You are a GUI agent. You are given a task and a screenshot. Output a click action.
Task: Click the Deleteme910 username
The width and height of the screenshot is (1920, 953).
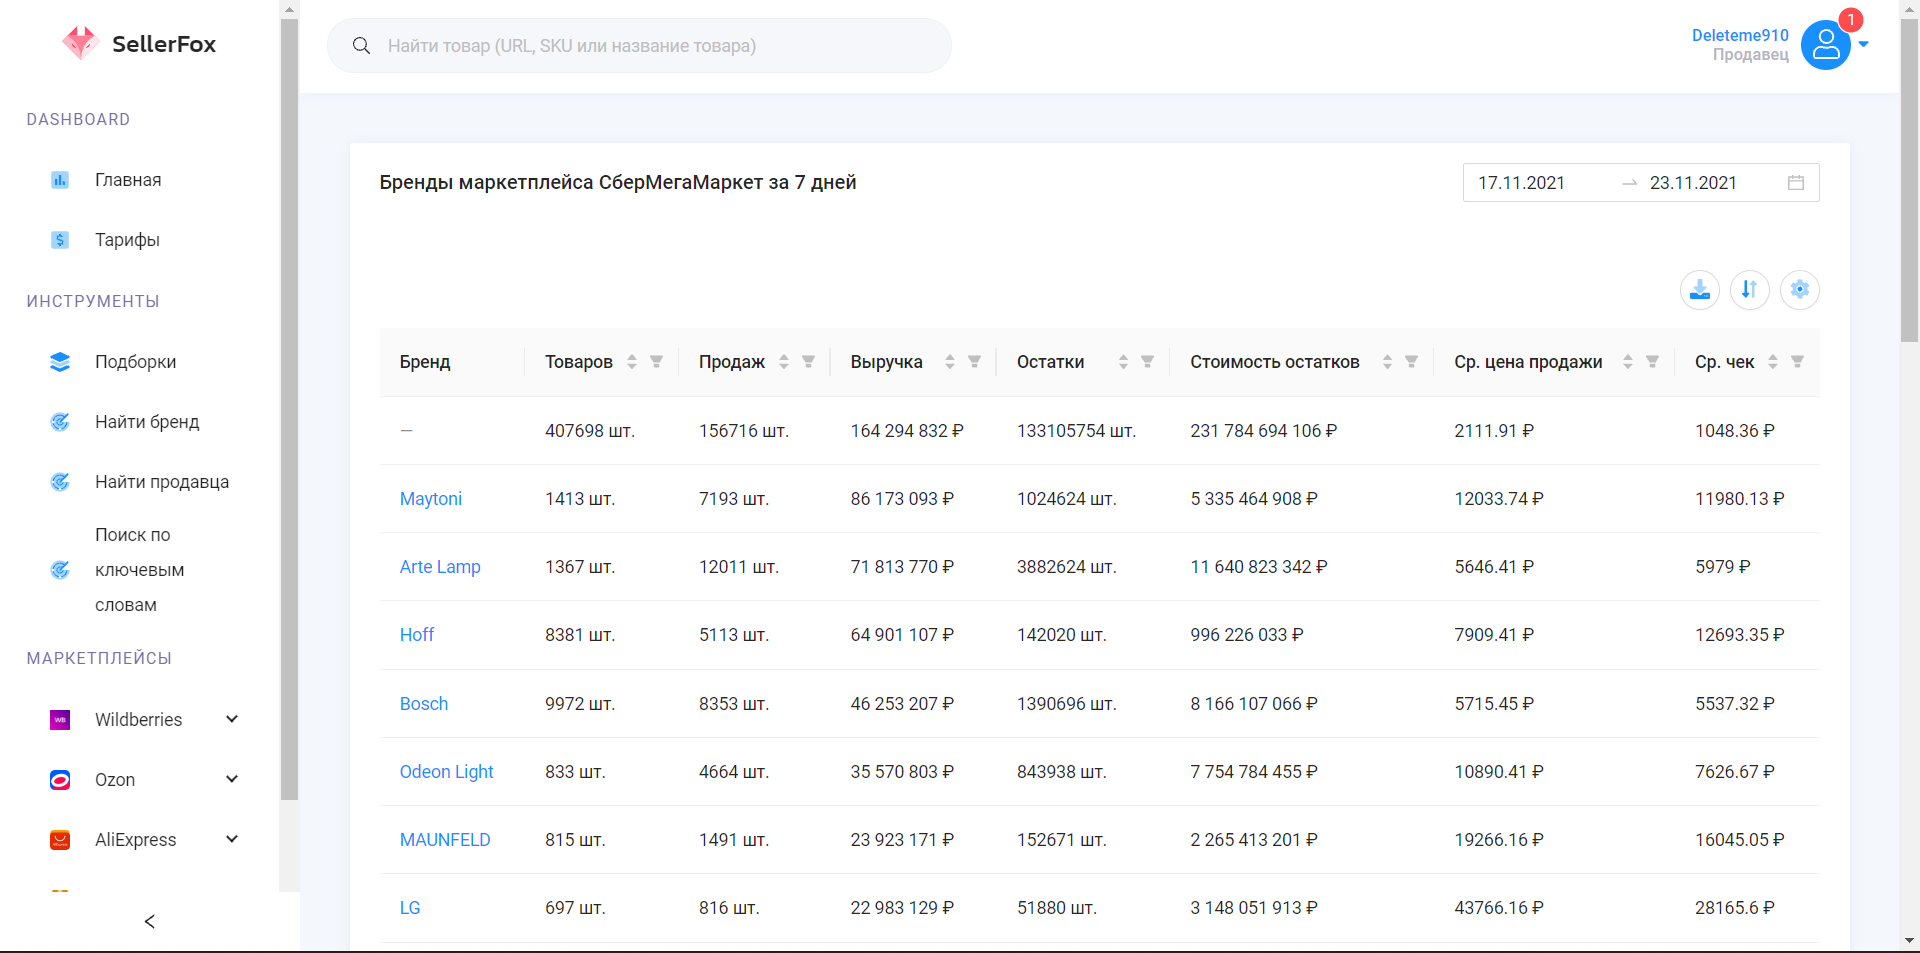click(1740, 35)
